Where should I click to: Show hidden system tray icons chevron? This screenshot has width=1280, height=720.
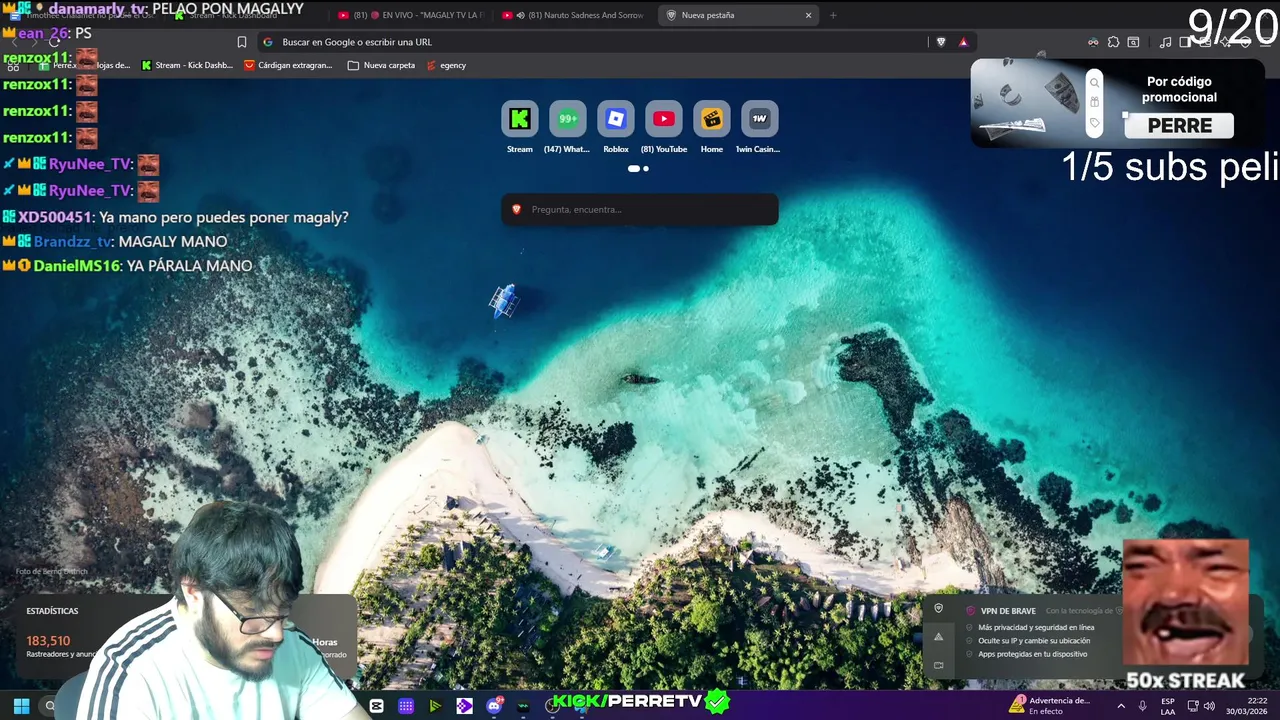pos(1121,706)
